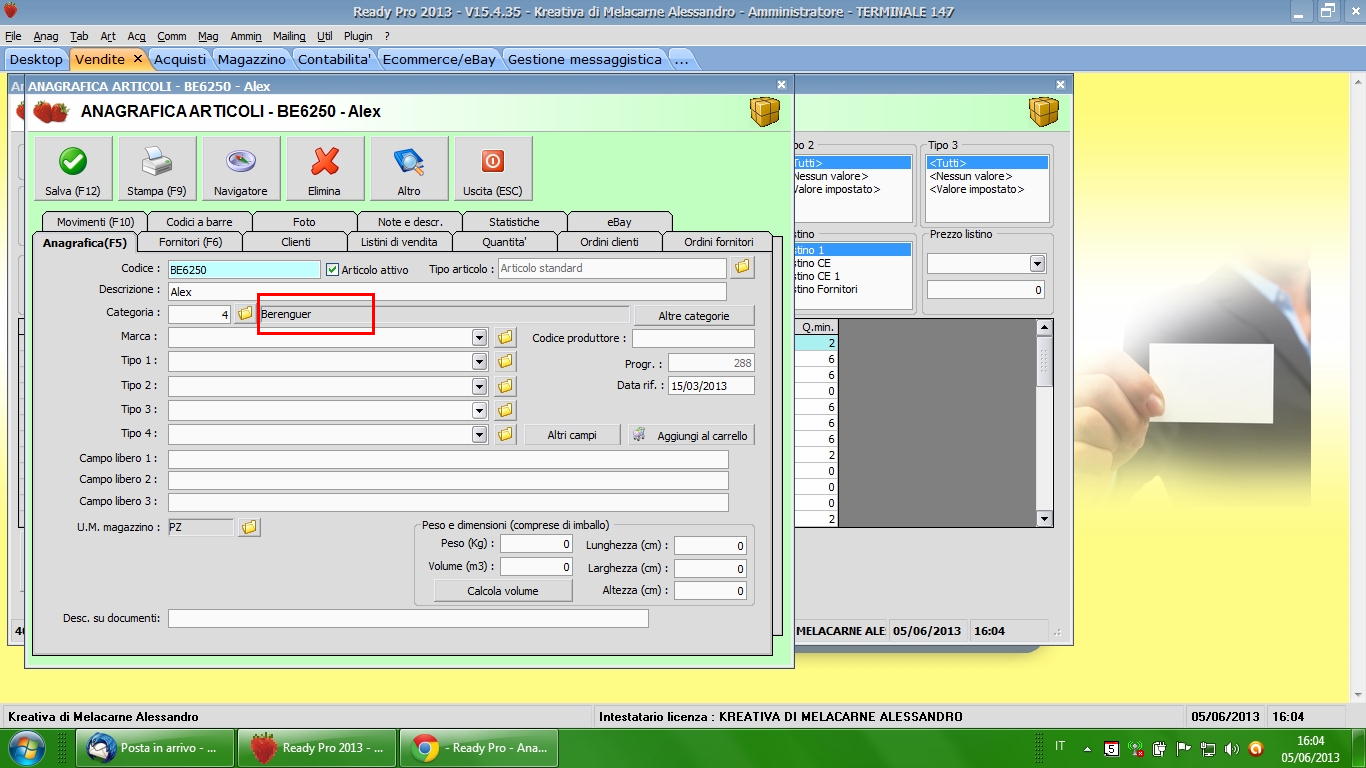Toggle the Articolo attivo checkbox
Viewport: 1366px width, 768px height.
333,270
